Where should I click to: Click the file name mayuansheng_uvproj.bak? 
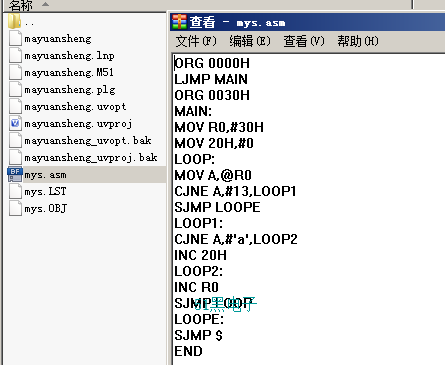click(91, 158)
